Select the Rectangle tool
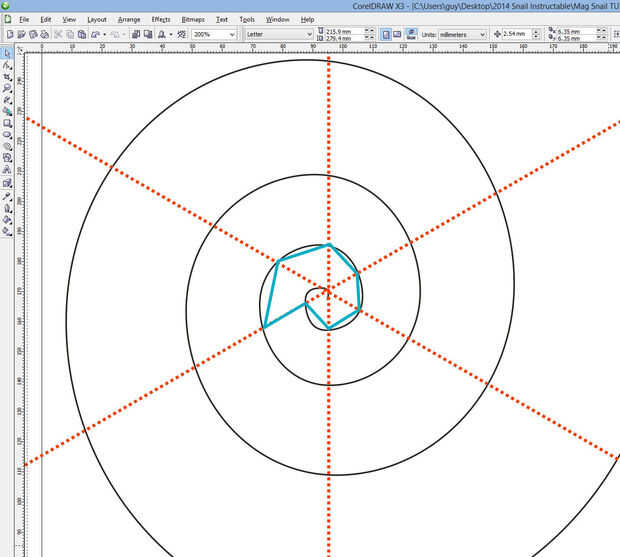 click(x=7, y=124)
